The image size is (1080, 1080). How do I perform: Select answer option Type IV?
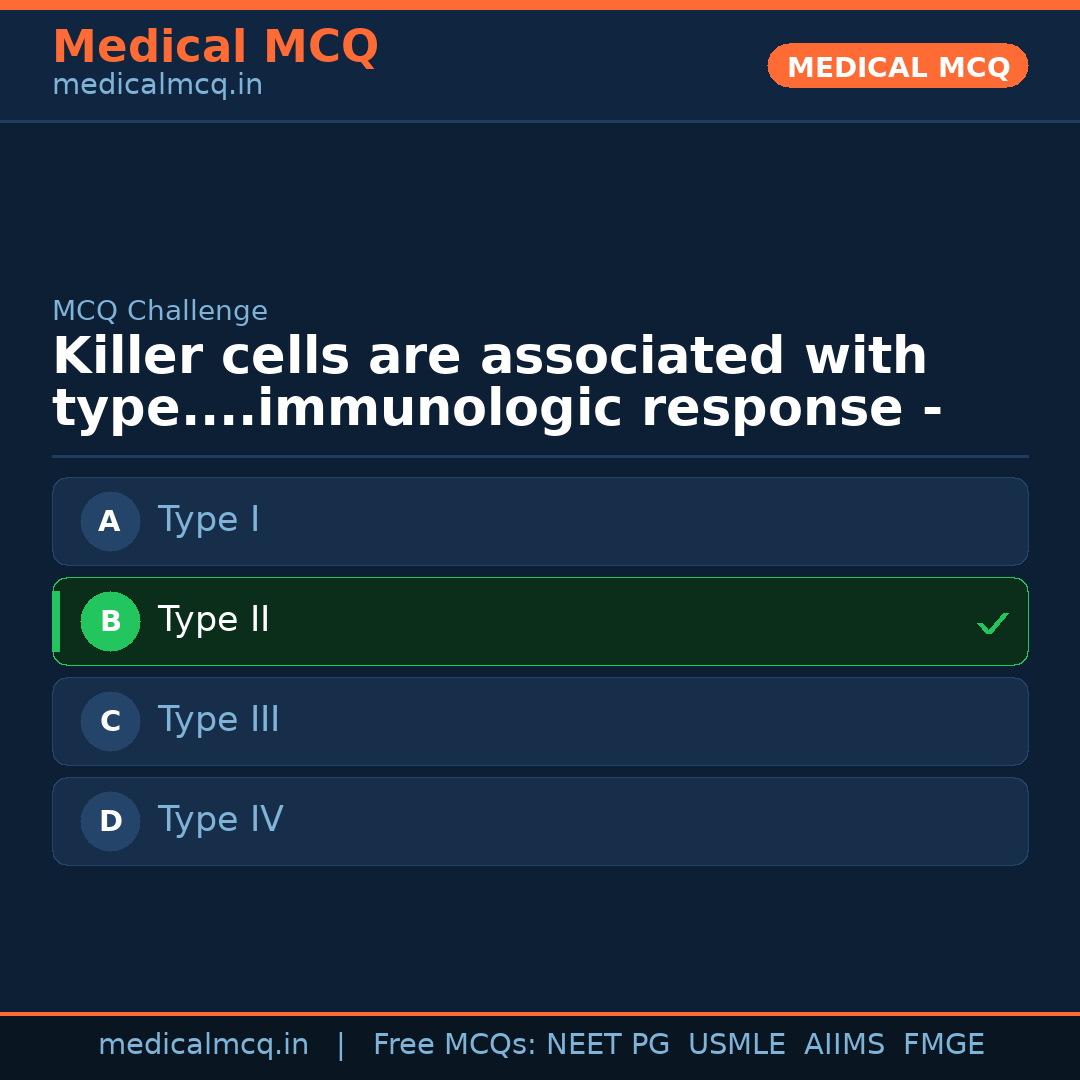point(540,821)
